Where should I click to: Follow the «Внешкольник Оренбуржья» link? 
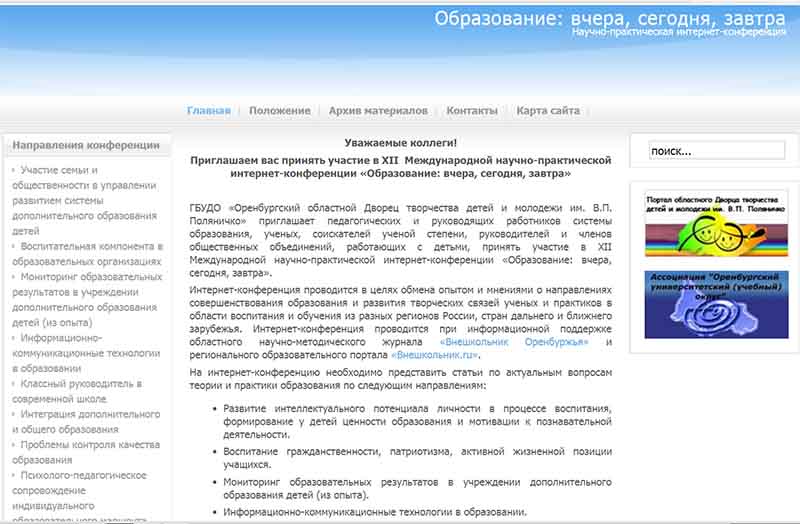pyautogui.click(x=514, y=342)
